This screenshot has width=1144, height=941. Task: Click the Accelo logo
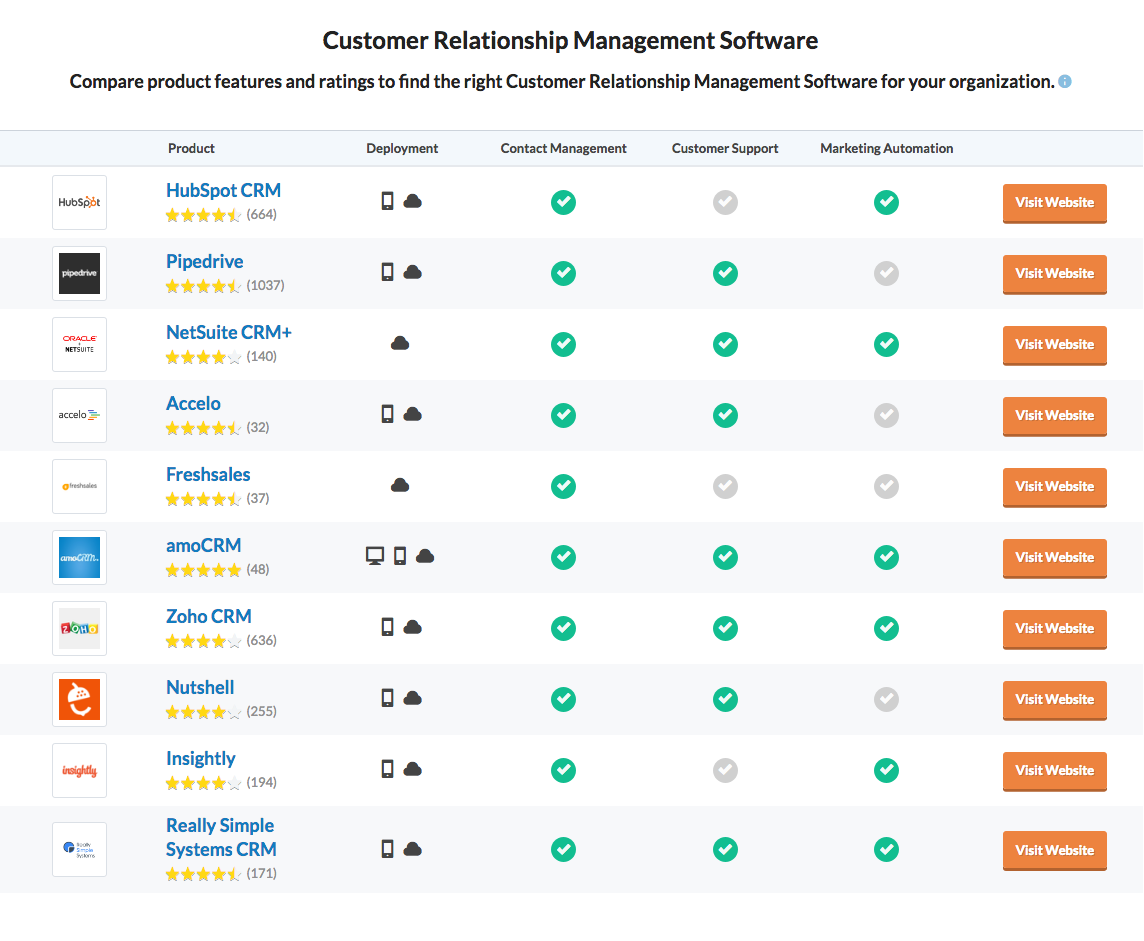pyautogui.click(x=79, y=415)
